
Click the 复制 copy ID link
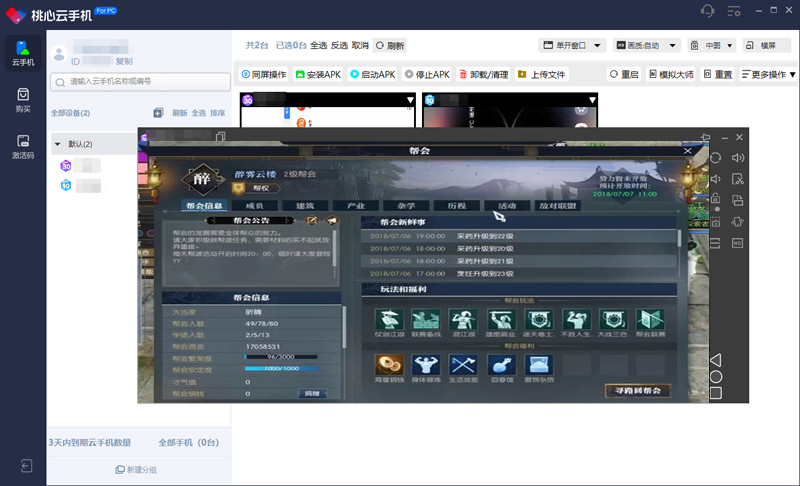(124, 61)
